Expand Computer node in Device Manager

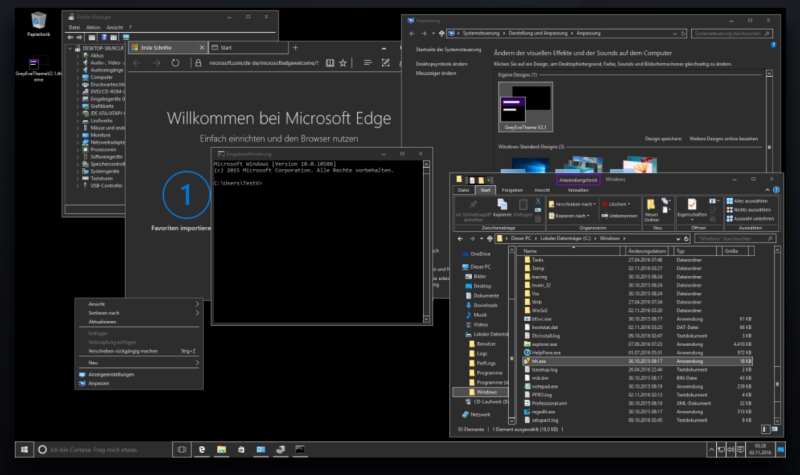(x=78, y=77)
